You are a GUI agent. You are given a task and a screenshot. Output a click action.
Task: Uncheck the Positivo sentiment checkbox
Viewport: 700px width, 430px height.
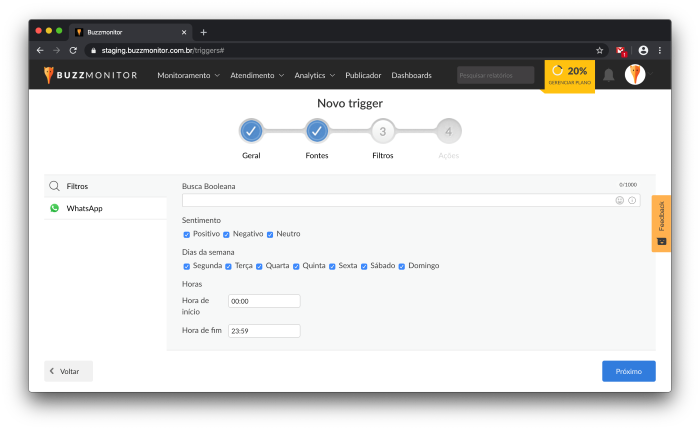[187, 234]
